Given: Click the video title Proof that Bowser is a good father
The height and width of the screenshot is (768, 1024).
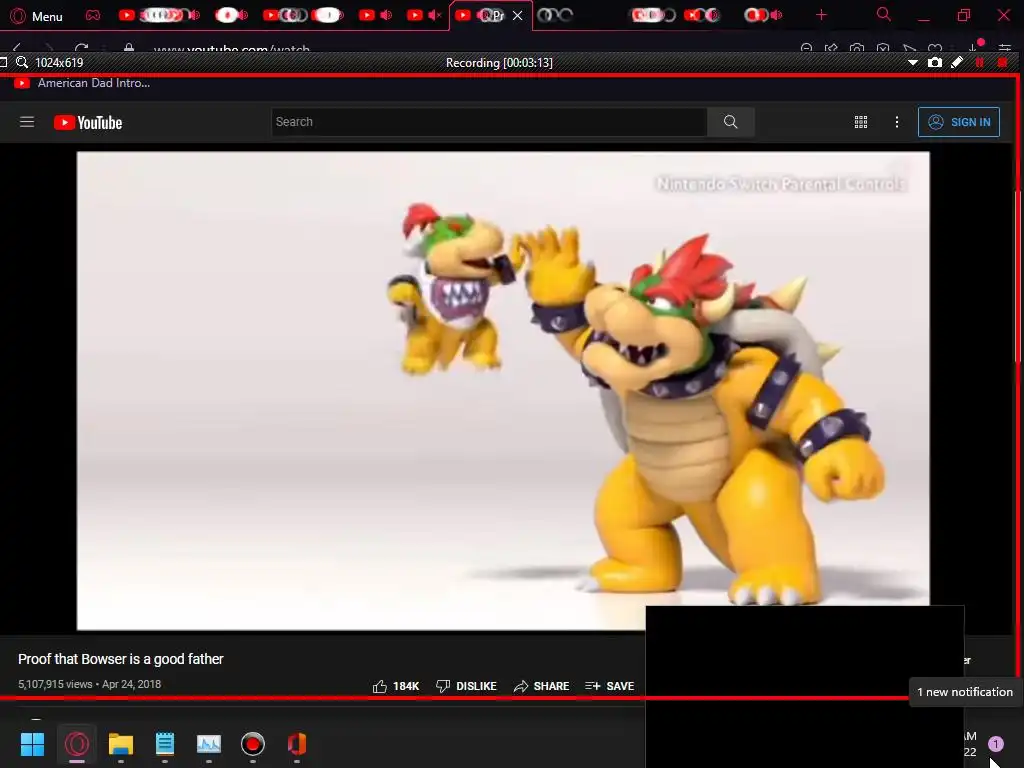Looking at the screenshot, I should click(121, 659).
